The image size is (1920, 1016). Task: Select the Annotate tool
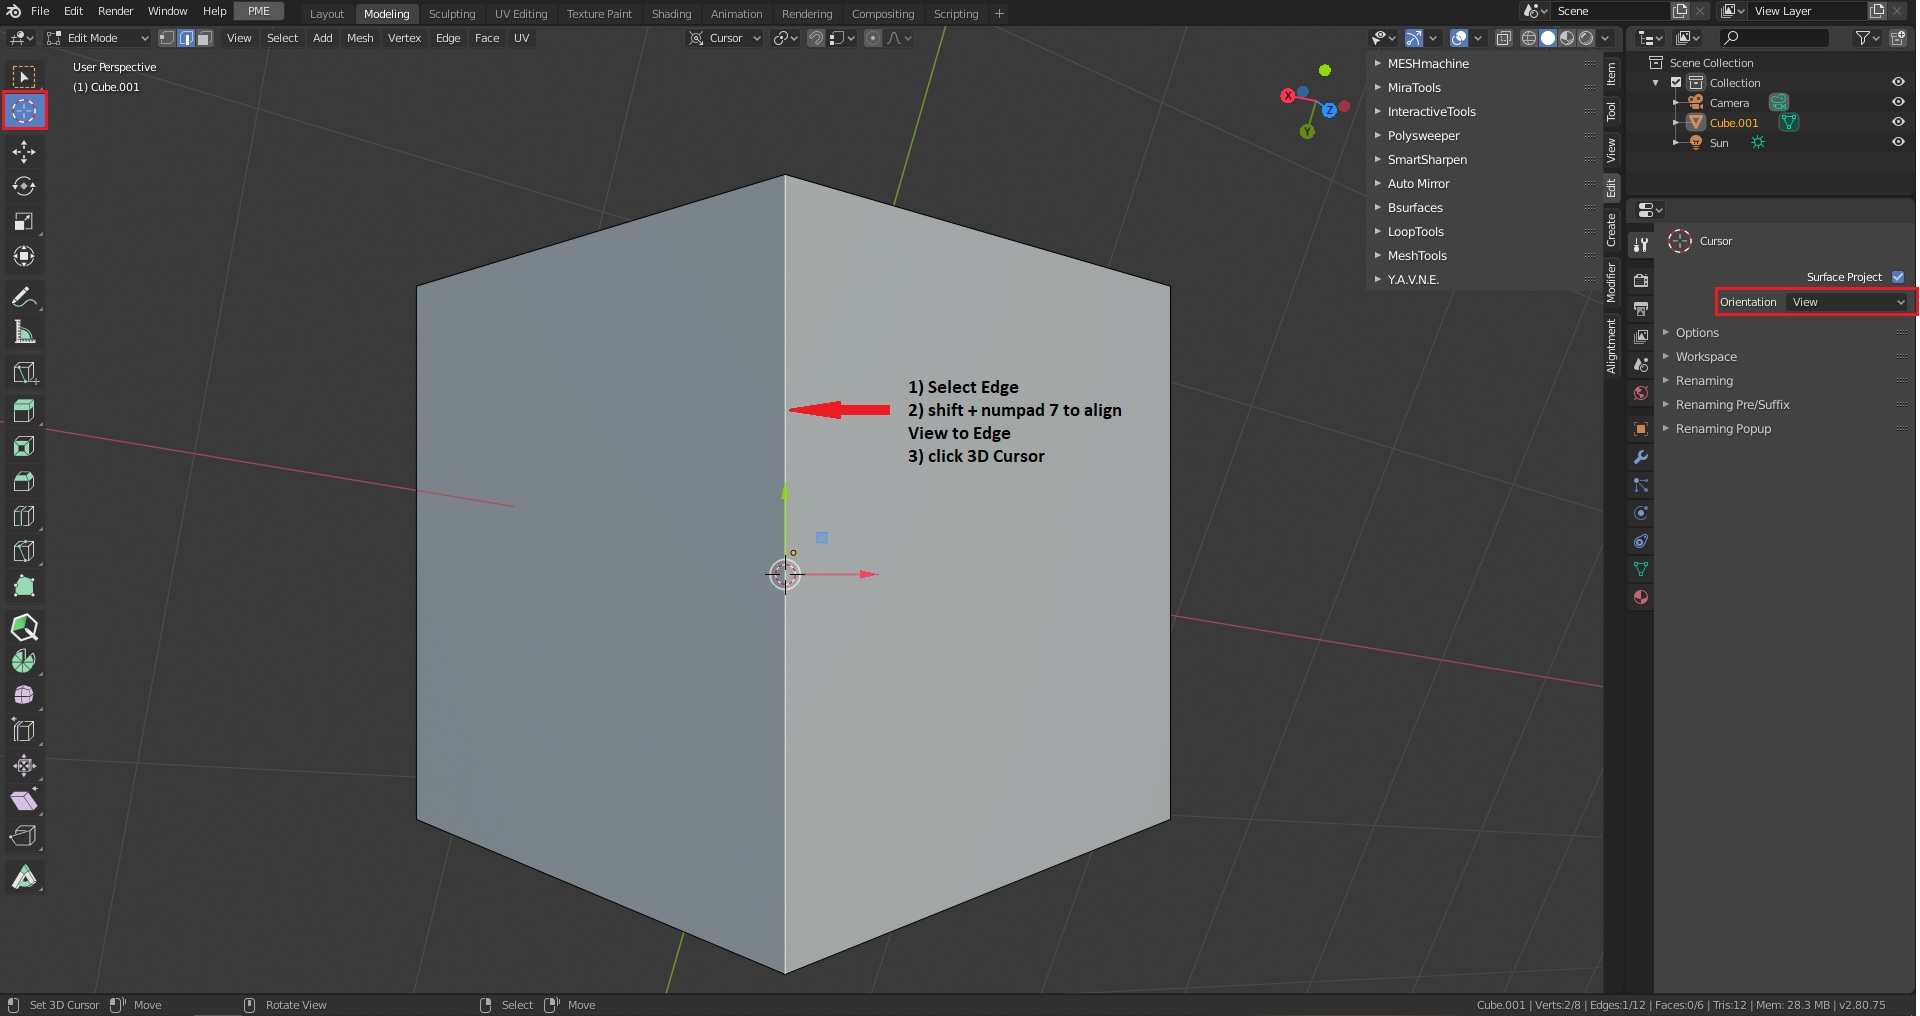[x=24, y=296]
